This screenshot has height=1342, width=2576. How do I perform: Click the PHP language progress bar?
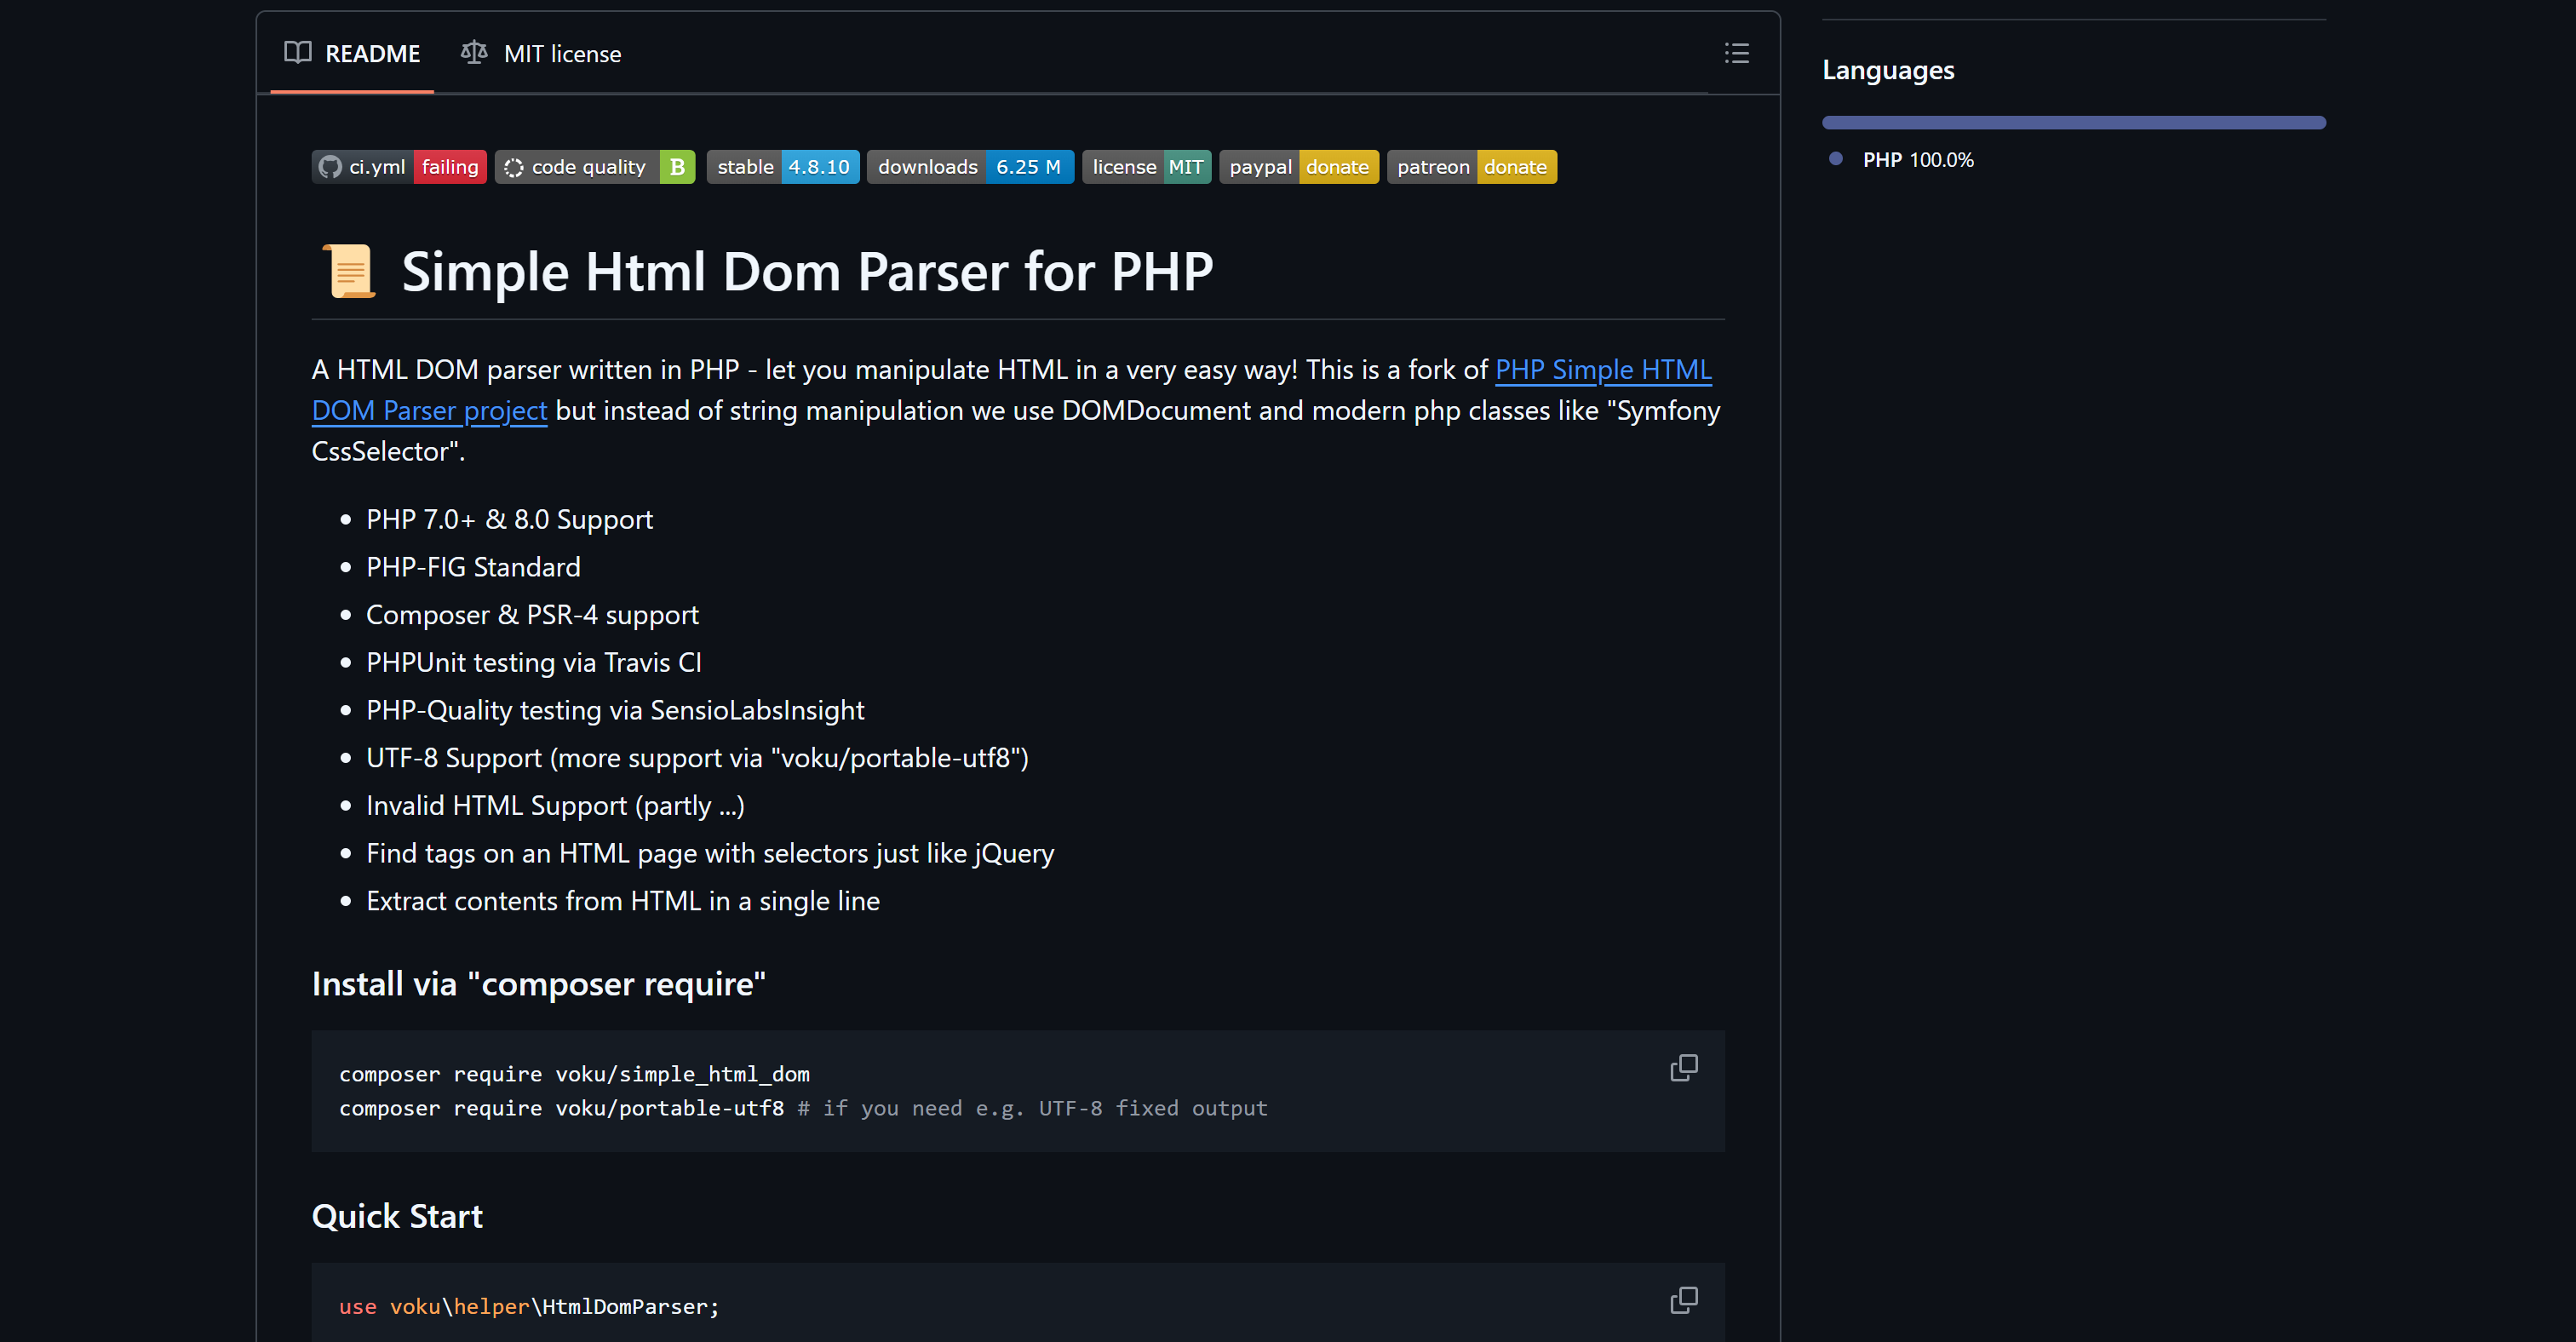2073,123
